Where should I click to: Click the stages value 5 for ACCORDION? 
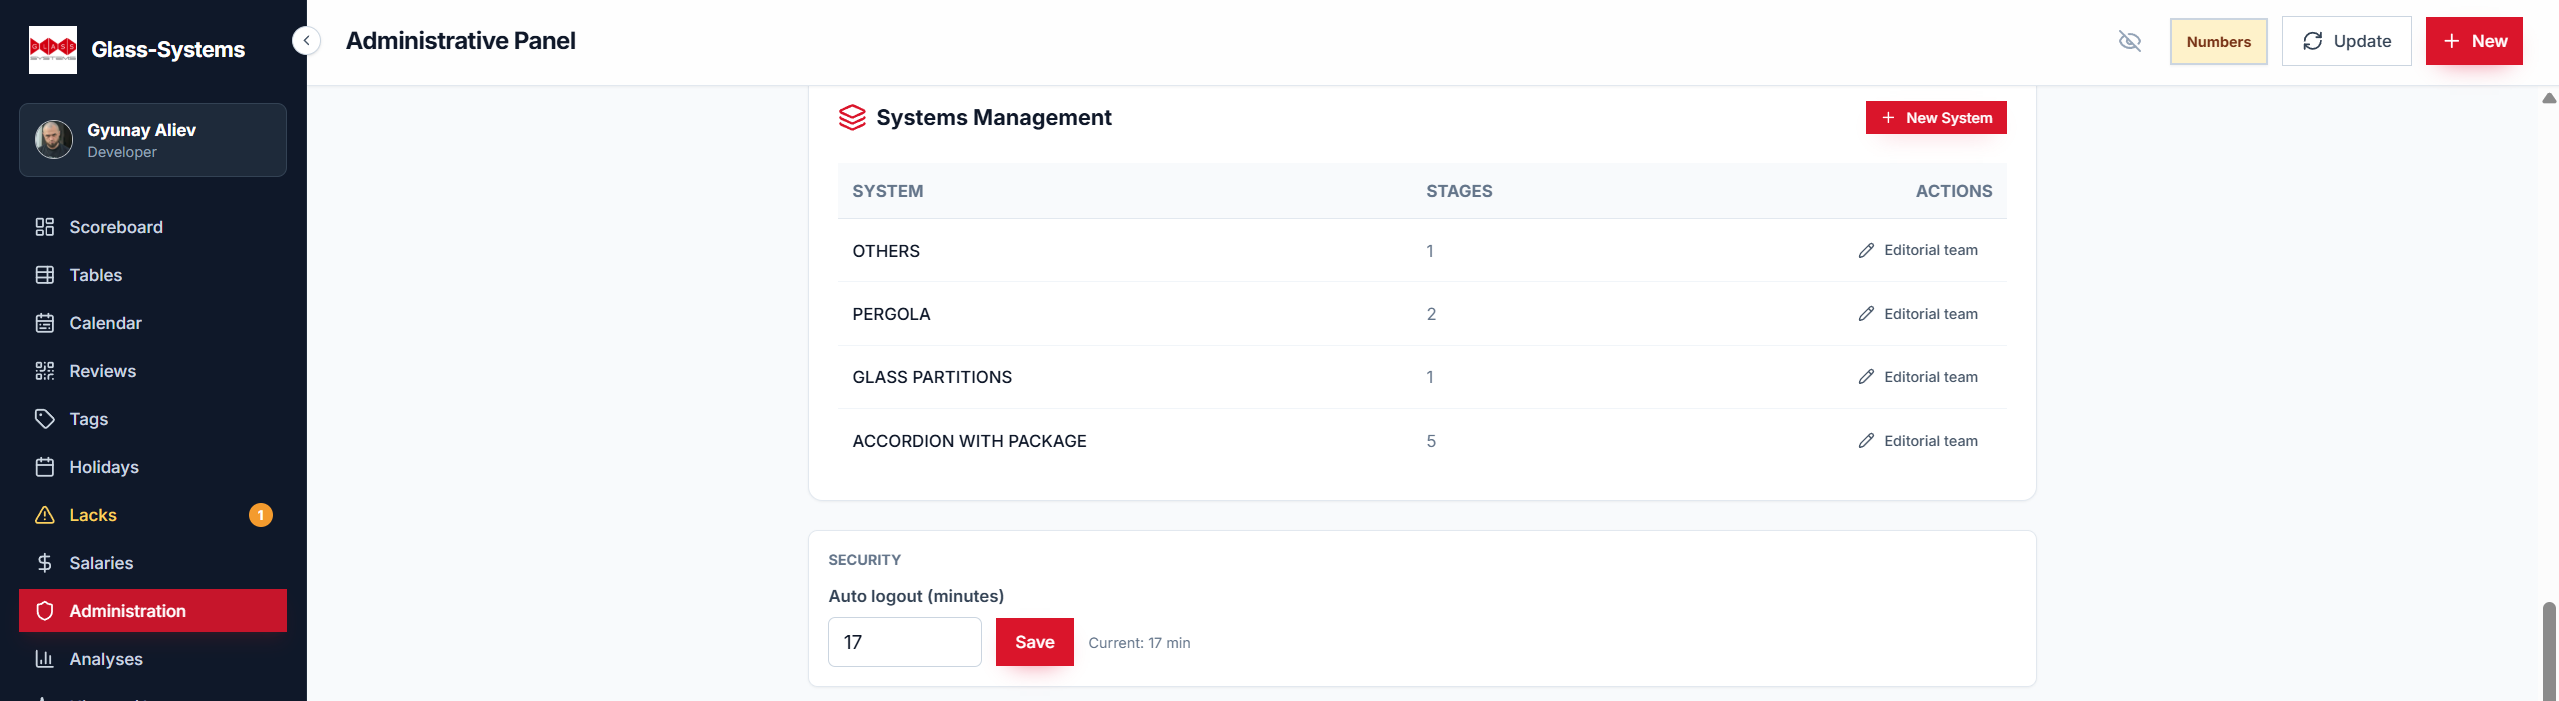coord(1431,441)
